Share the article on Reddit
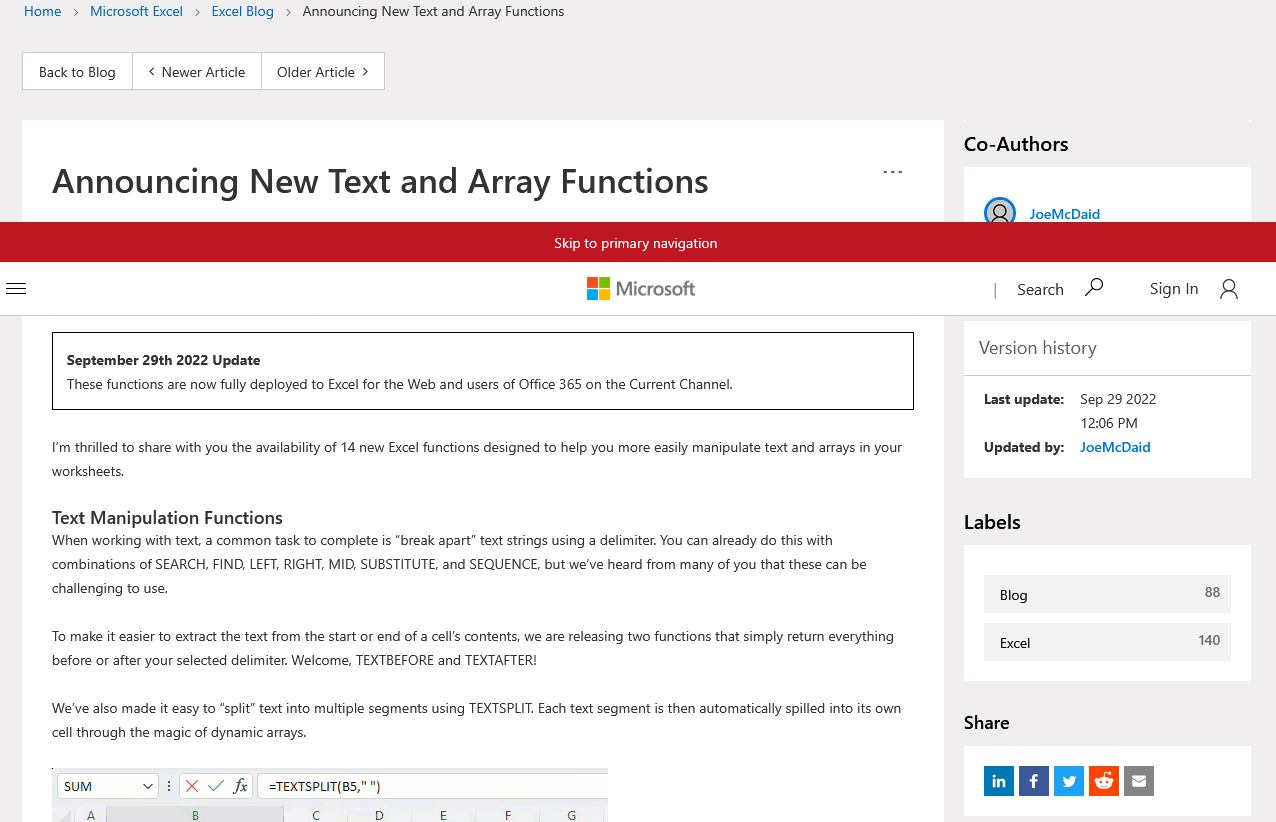Screen dimensions: 1276x822 point(1104,781)
